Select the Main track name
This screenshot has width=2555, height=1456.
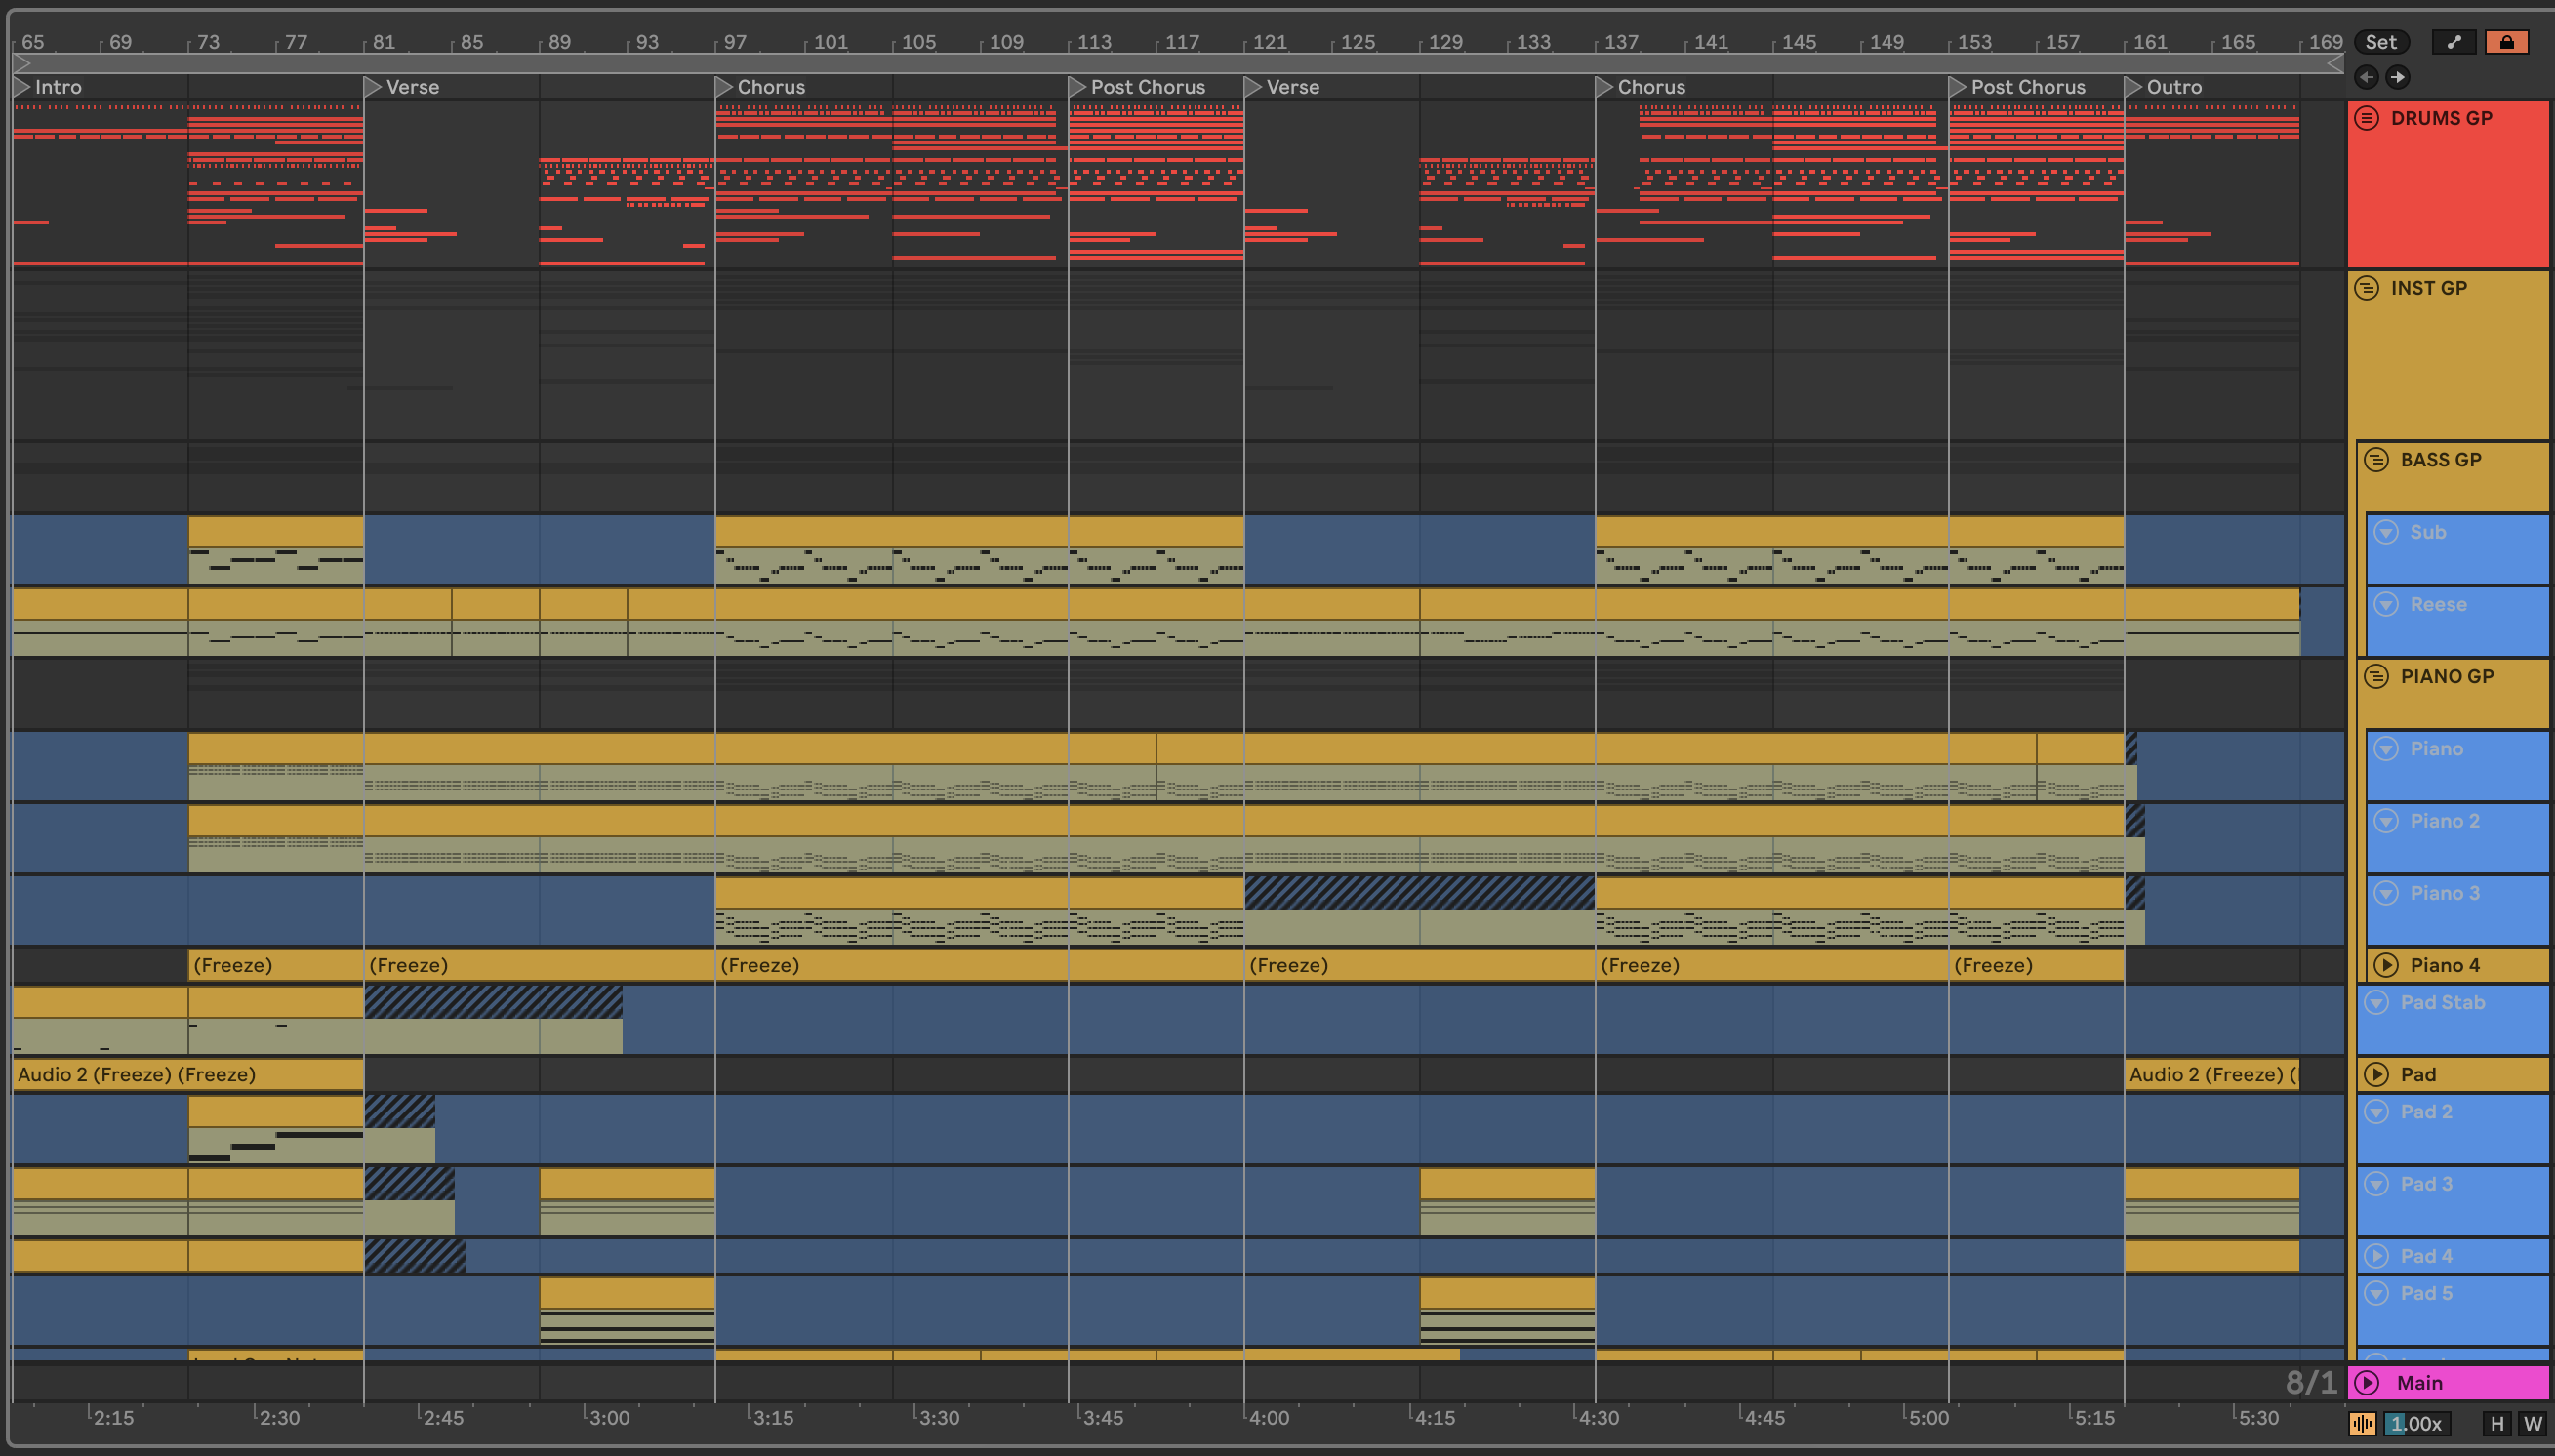tap(2419, 1383)
